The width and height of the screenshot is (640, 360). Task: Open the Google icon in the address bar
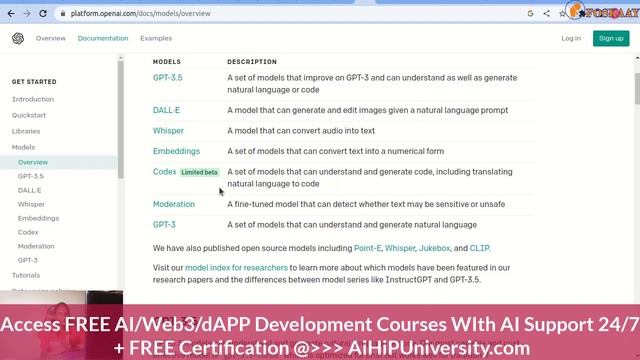tap(530, 13)
